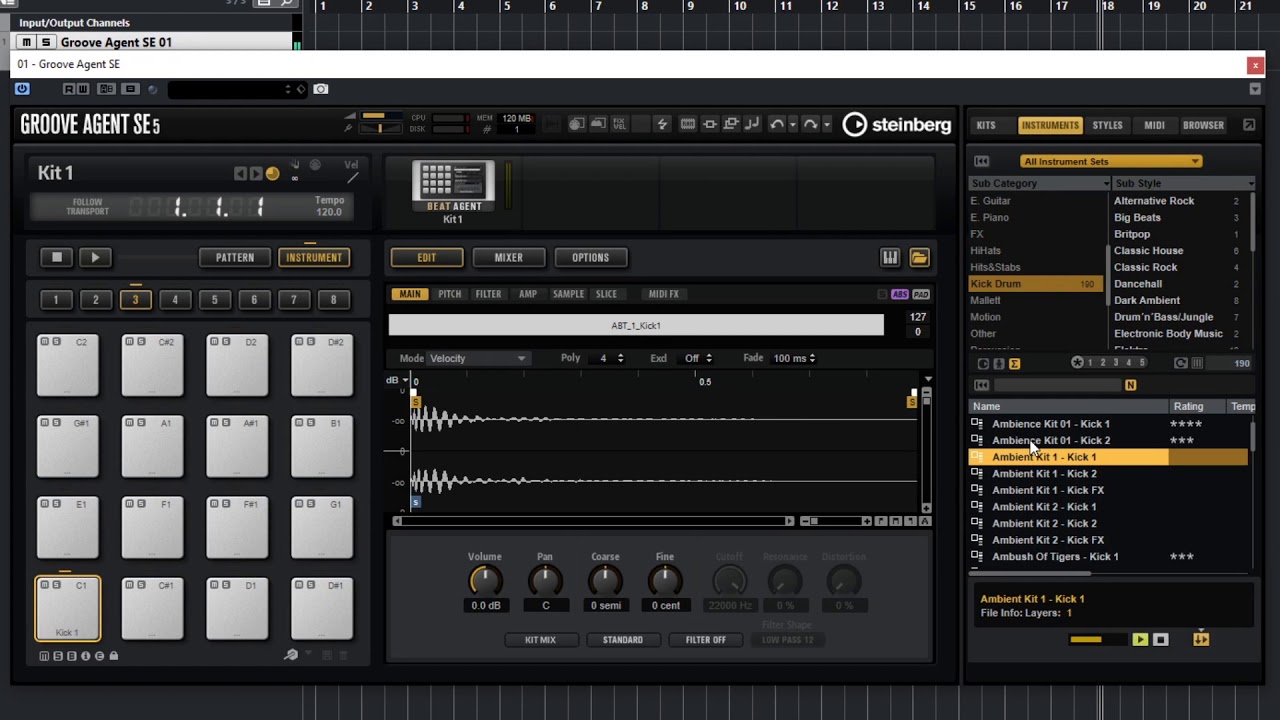Open the keyboard view icon beside Options
Image resolution: width=1280 pixels, height=720 pixels.
click(x=890, y=258)
